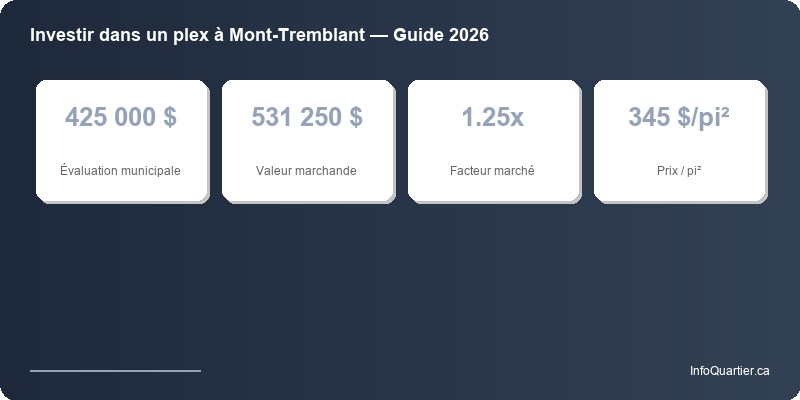The height and width of the screenshot is (400, 800).
Task: Click the "Facteur marché" label
Action: point(492,171)
